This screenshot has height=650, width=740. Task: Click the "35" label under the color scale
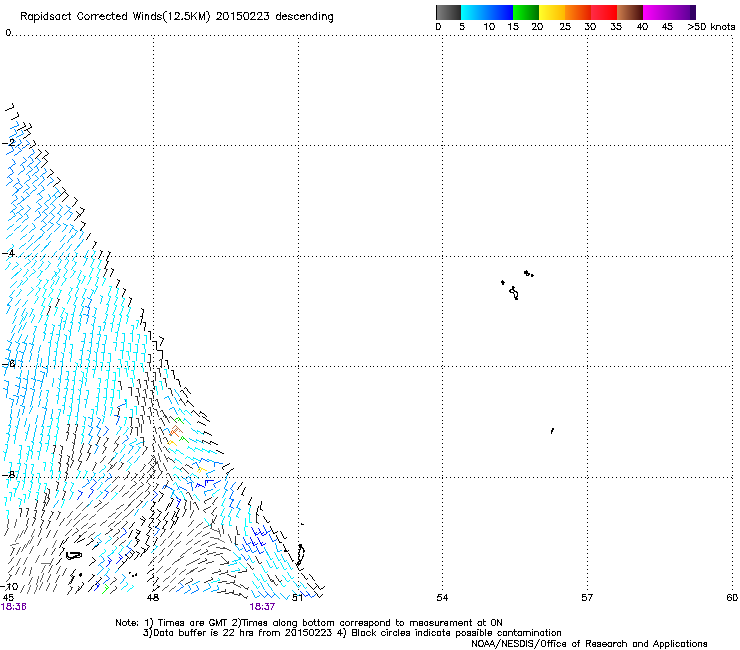click(x=616, y=27)
